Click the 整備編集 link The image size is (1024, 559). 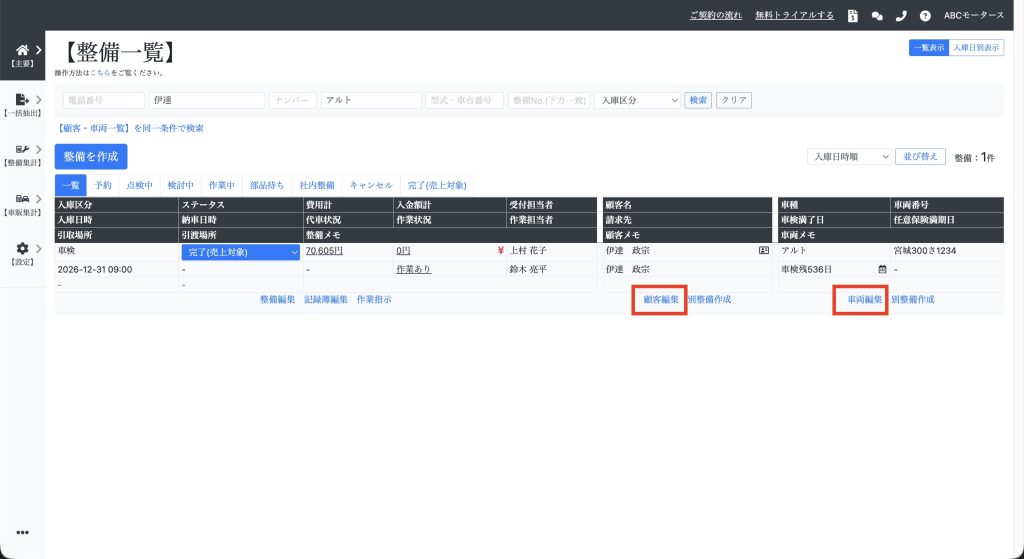[x=277, y=300]
